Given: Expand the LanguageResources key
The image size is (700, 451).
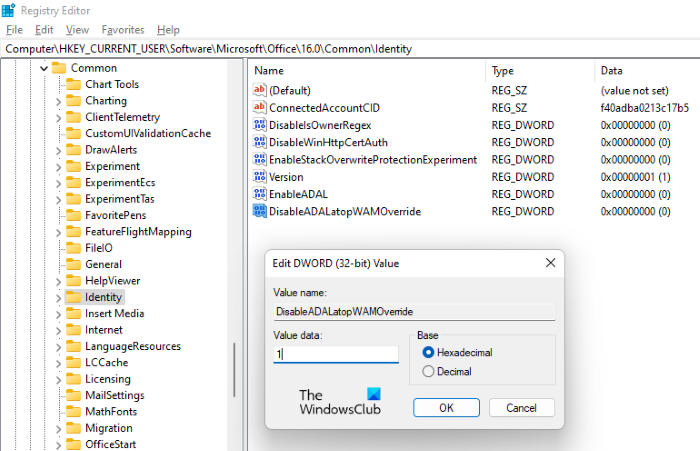Looking at the screenshot, I should 58,347.
